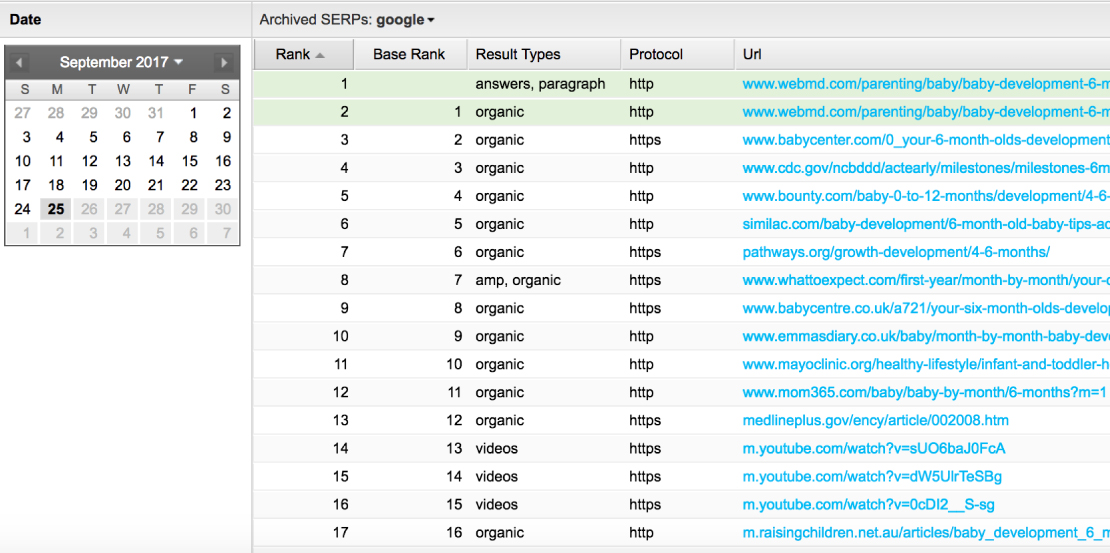1110x553 pixels.
Task: Click the medlineplus.gov article link
Action: [x=875, y=420]
